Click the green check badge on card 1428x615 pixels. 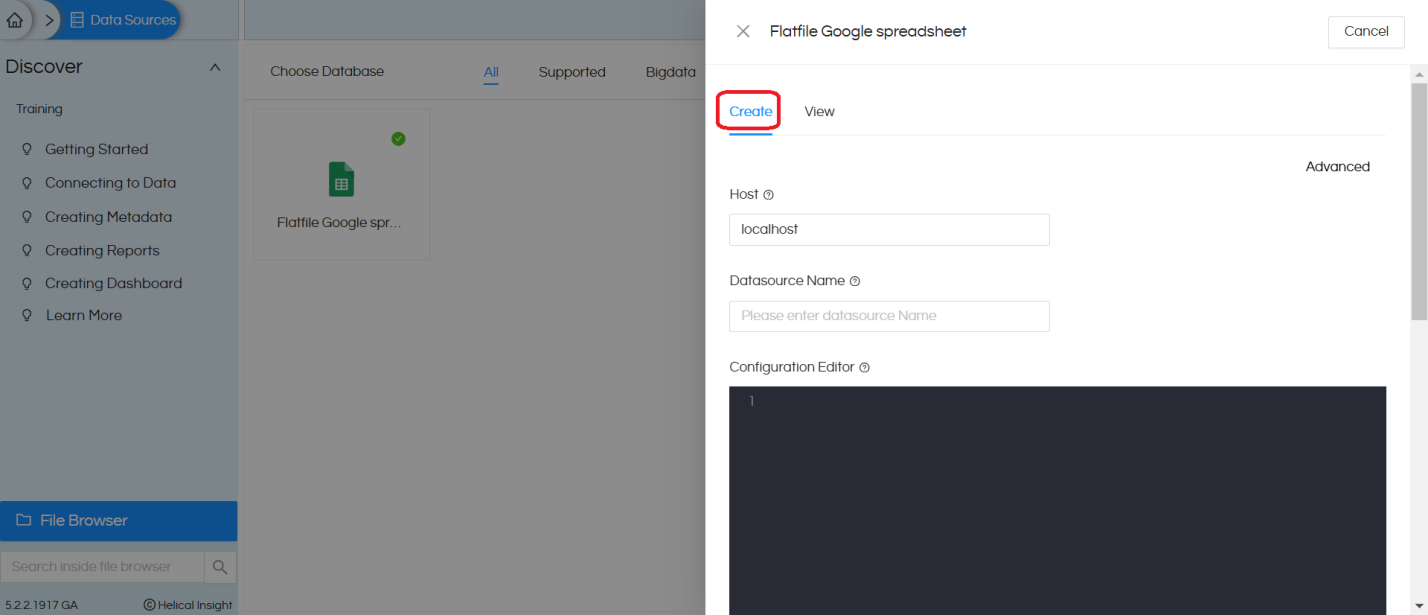(398, 138)
